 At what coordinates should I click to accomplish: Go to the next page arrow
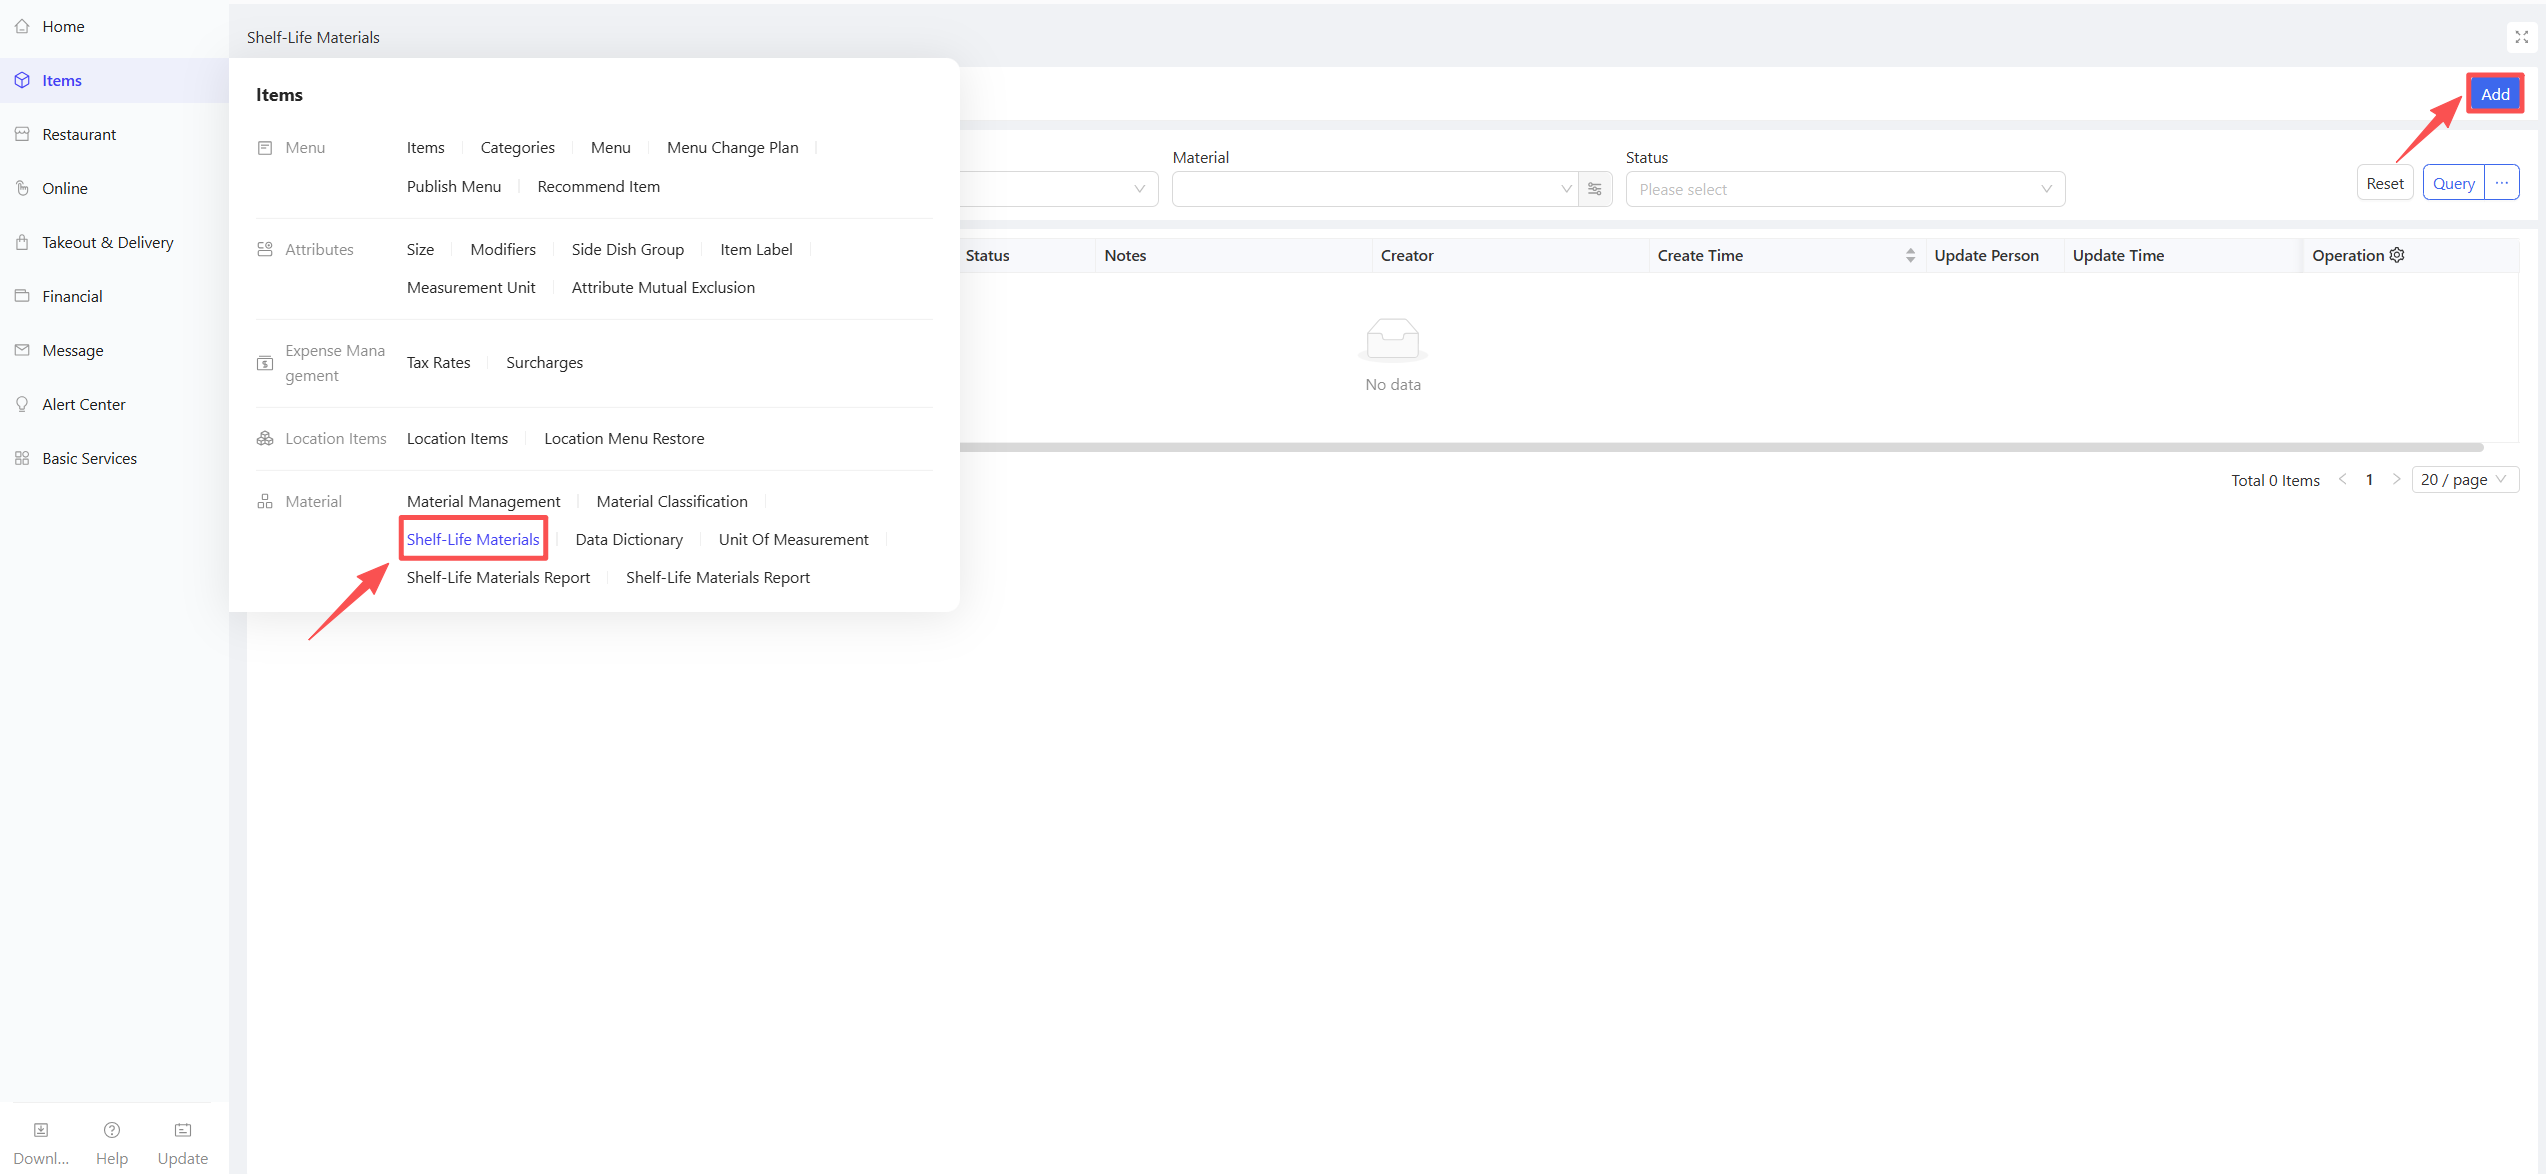[2396, 480]
